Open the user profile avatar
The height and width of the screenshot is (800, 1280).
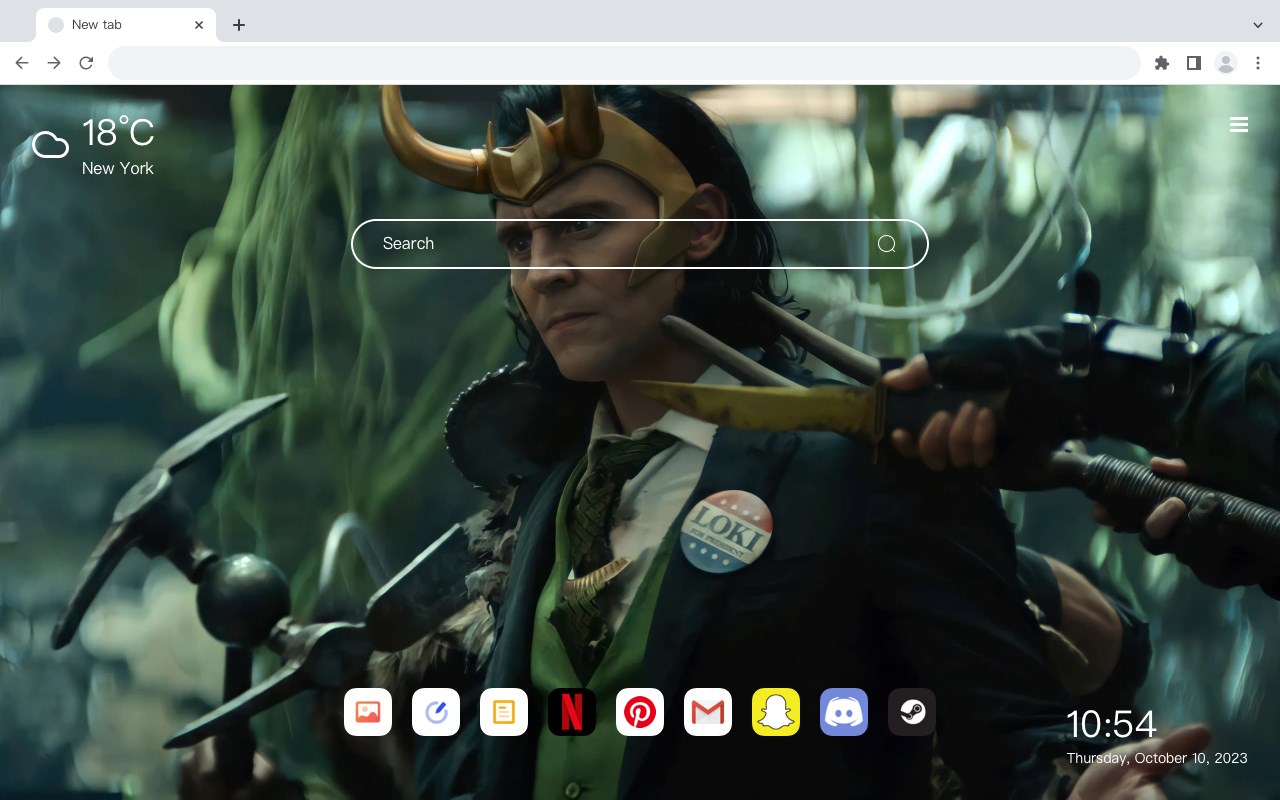[x=1226, y=63]
